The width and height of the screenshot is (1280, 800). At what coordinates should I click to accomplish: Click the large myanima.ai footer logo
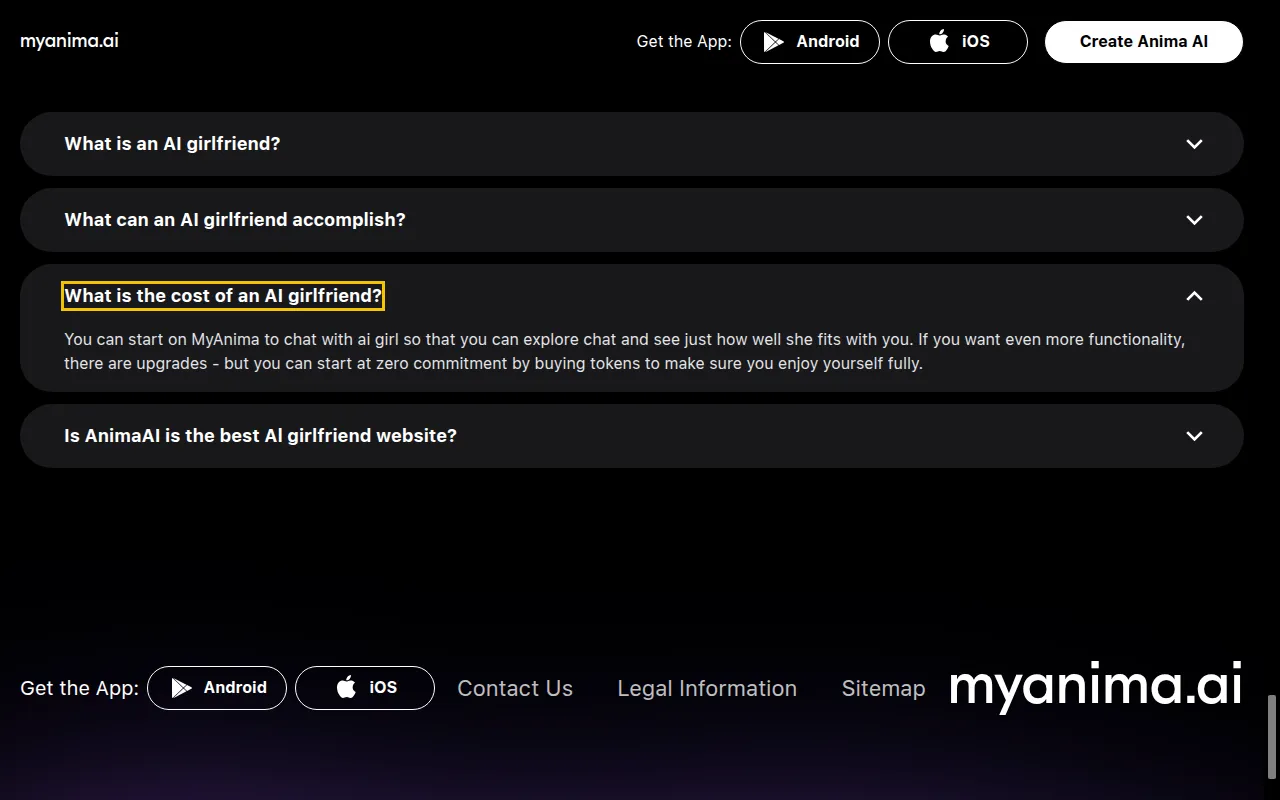tap(1096, 687)
